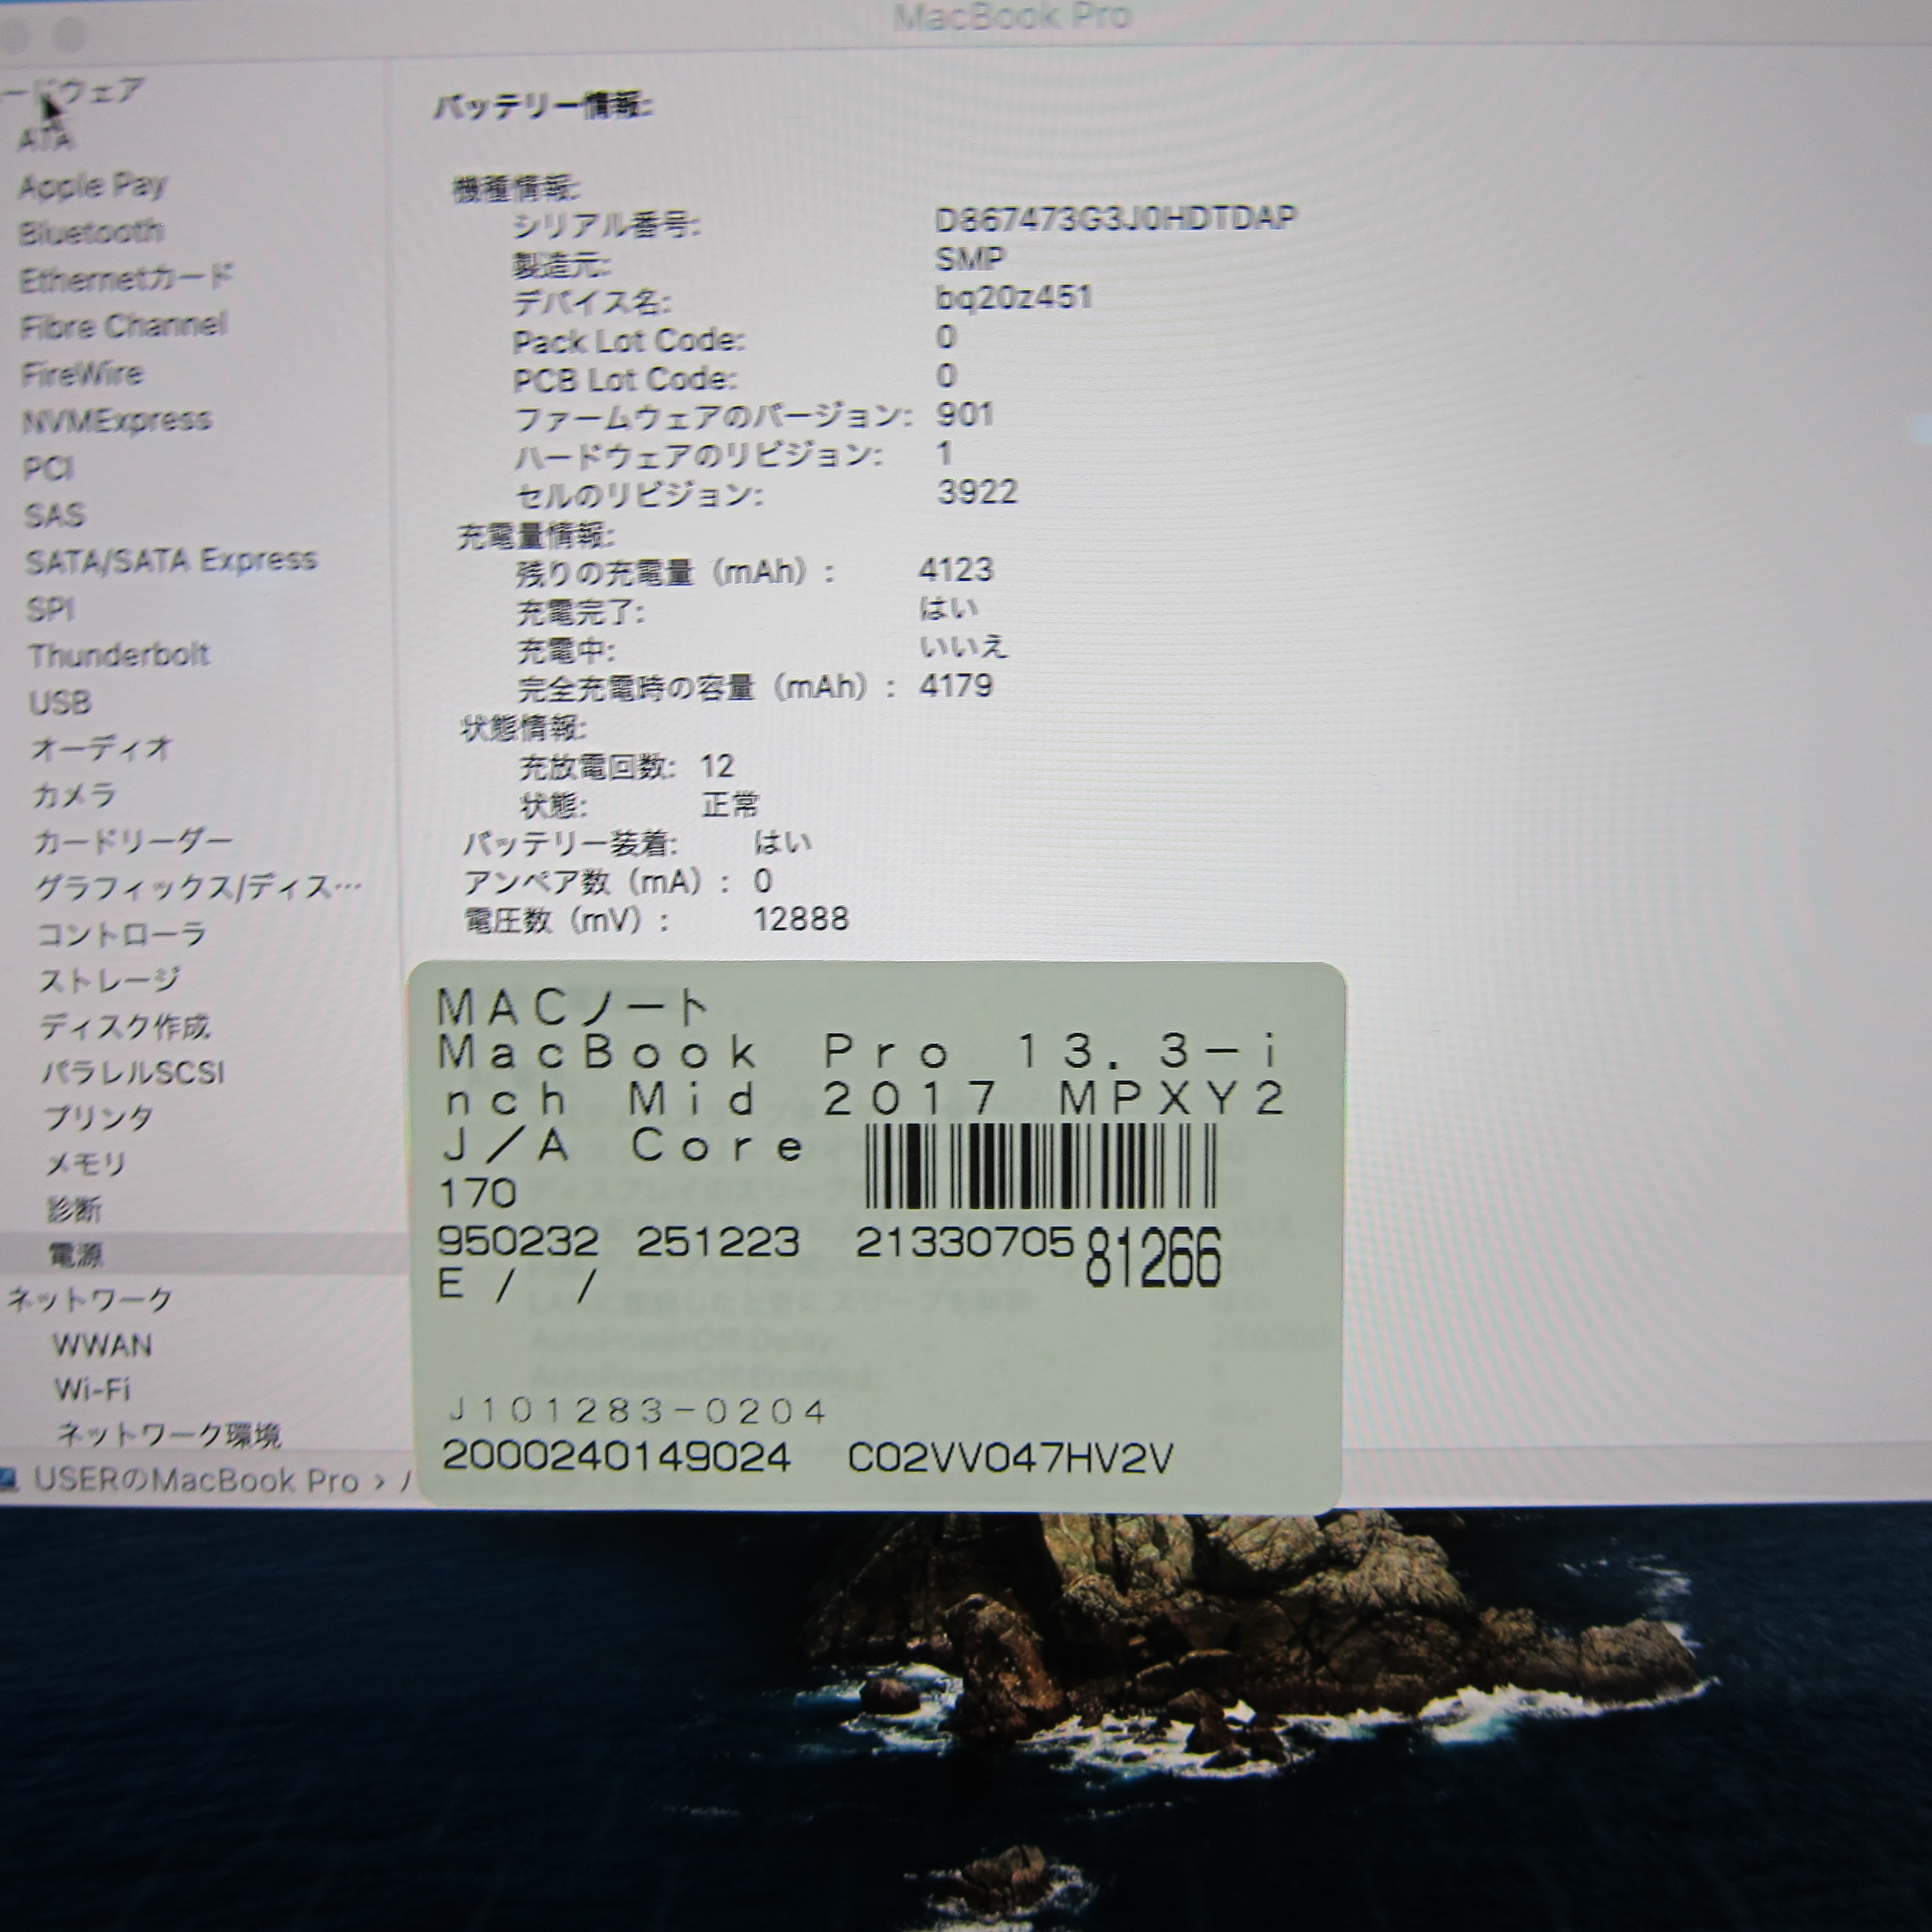Select Fibre Channel sidebar item
This screenshot has width=1932, height=1932.
click(x=124, y=325)
